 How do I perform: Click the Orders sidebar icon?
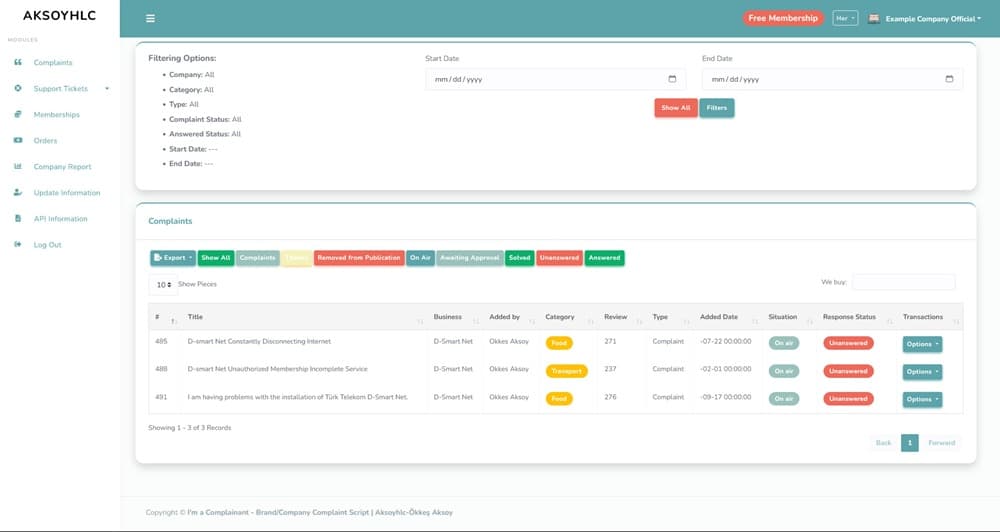pos(18,141)
